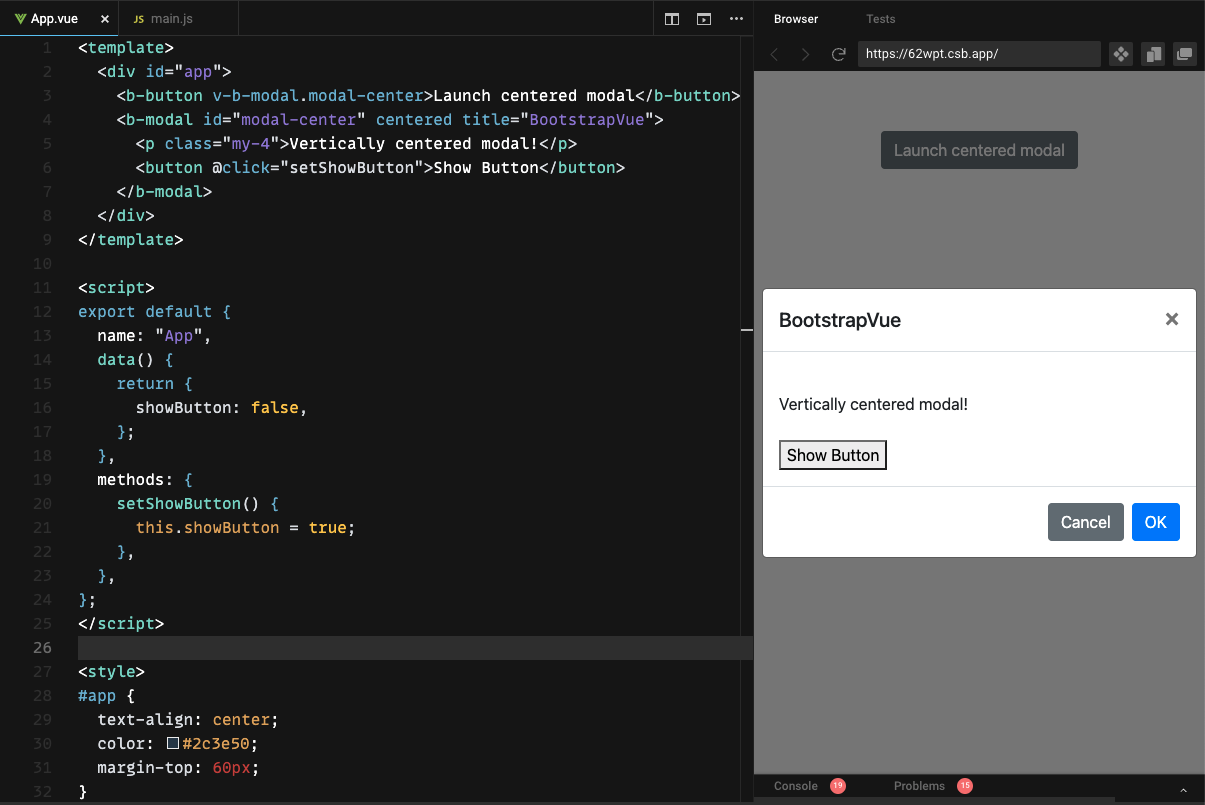The image size is (1205, 805).
Task: Click the '#app {' selector line
Action: click(x=107, y=696)
